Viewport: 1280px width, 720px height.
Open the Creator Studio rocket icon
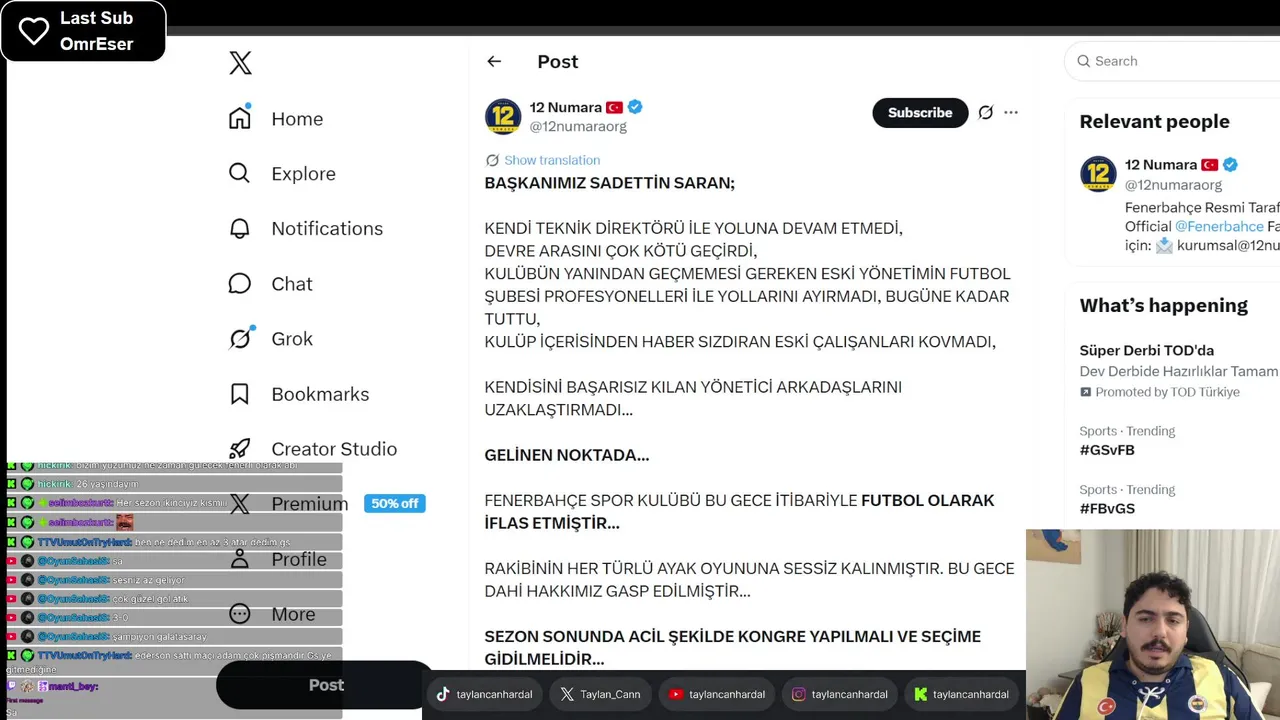coord(240,449)
